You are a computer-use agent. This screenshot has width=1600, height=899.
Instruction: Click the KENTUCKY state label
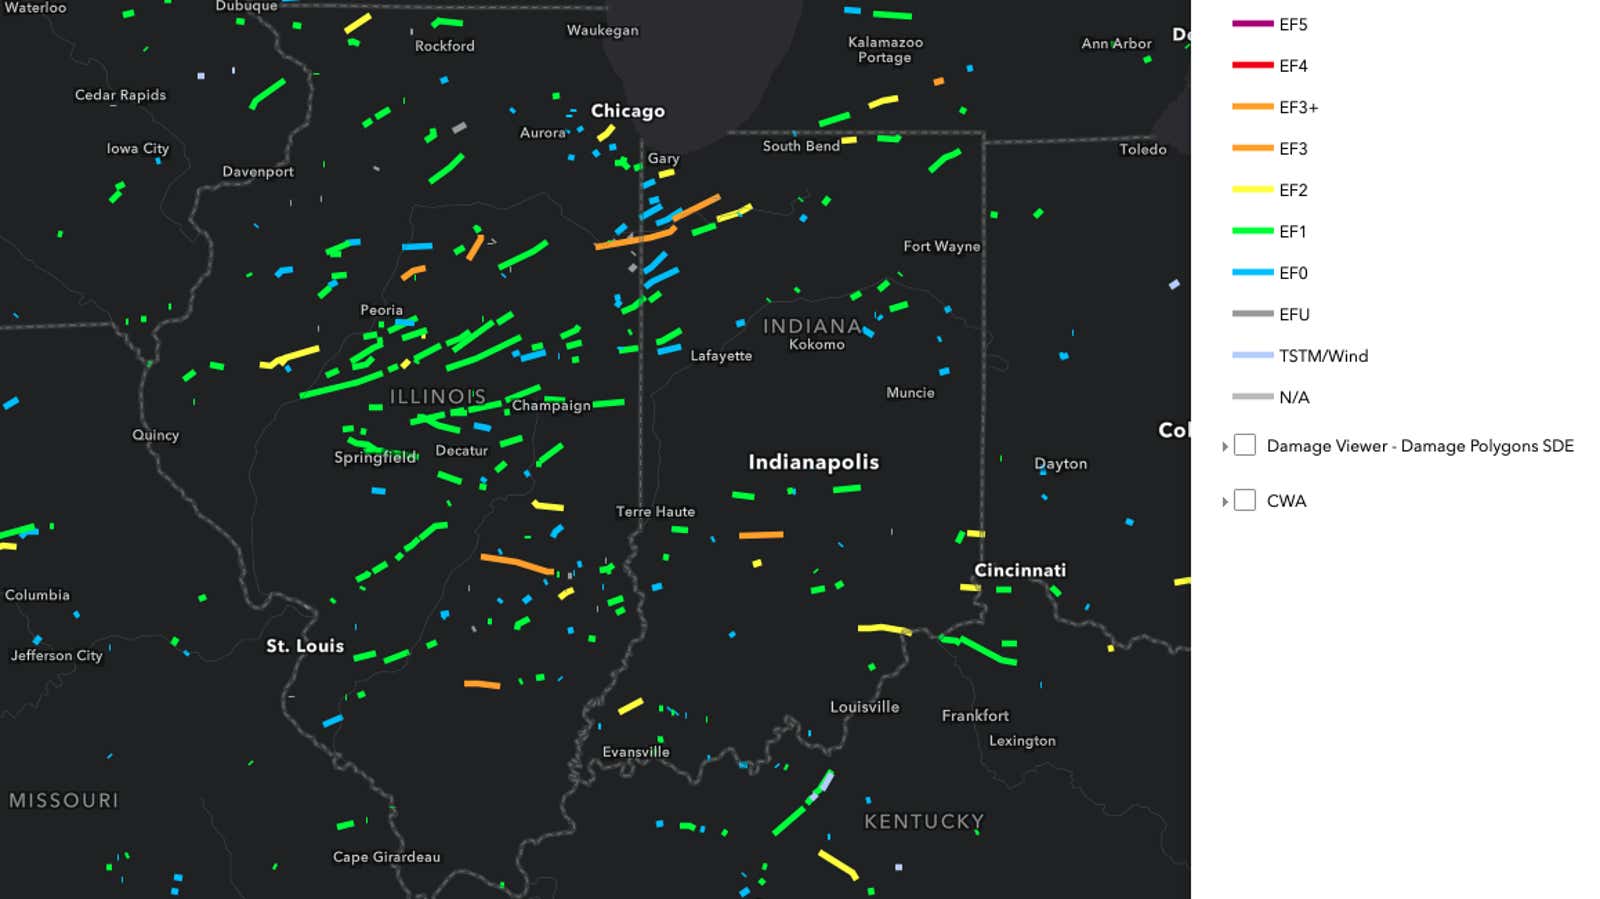coord(924,822)
